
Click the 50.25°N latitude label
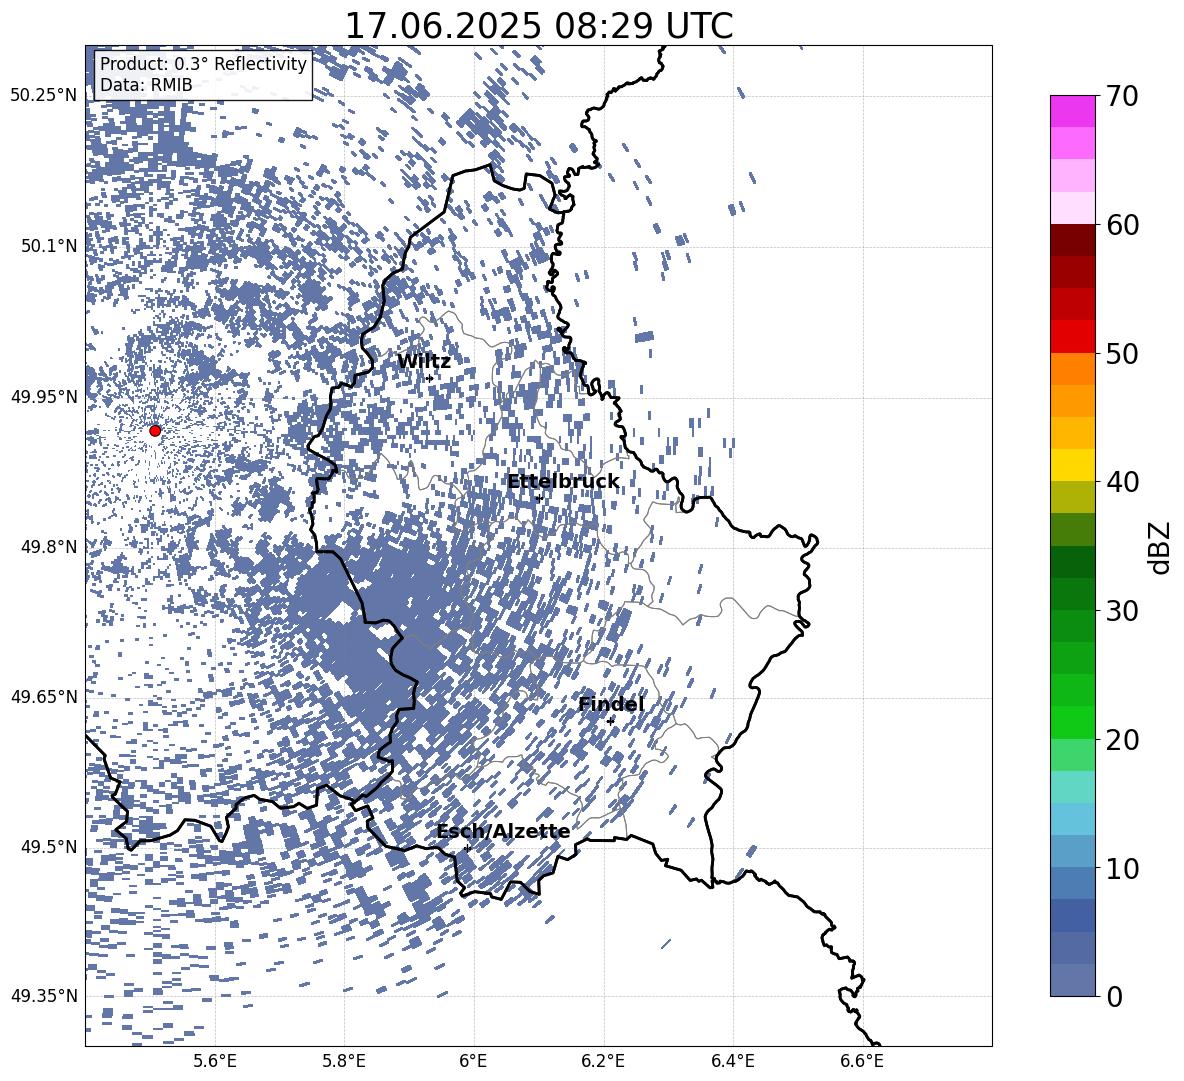(x=44, y=96)
